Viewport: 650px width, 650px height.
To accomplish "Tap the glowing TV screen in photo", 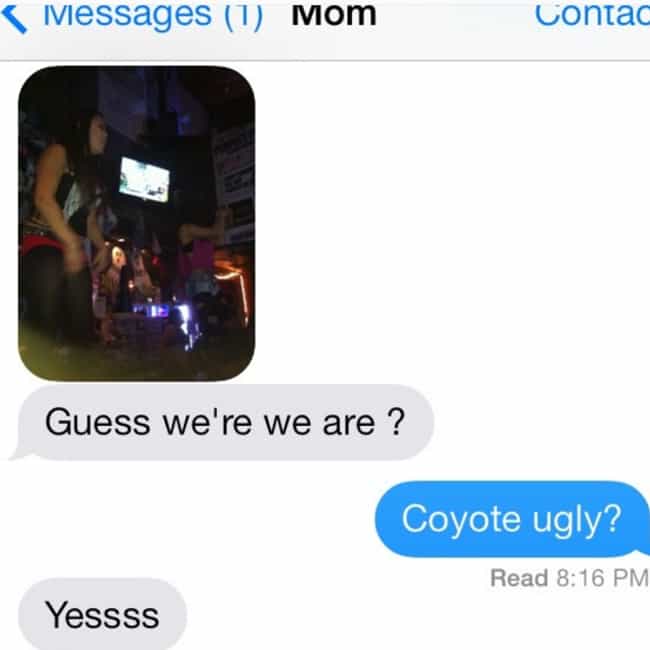I will [x=144, y=180].
